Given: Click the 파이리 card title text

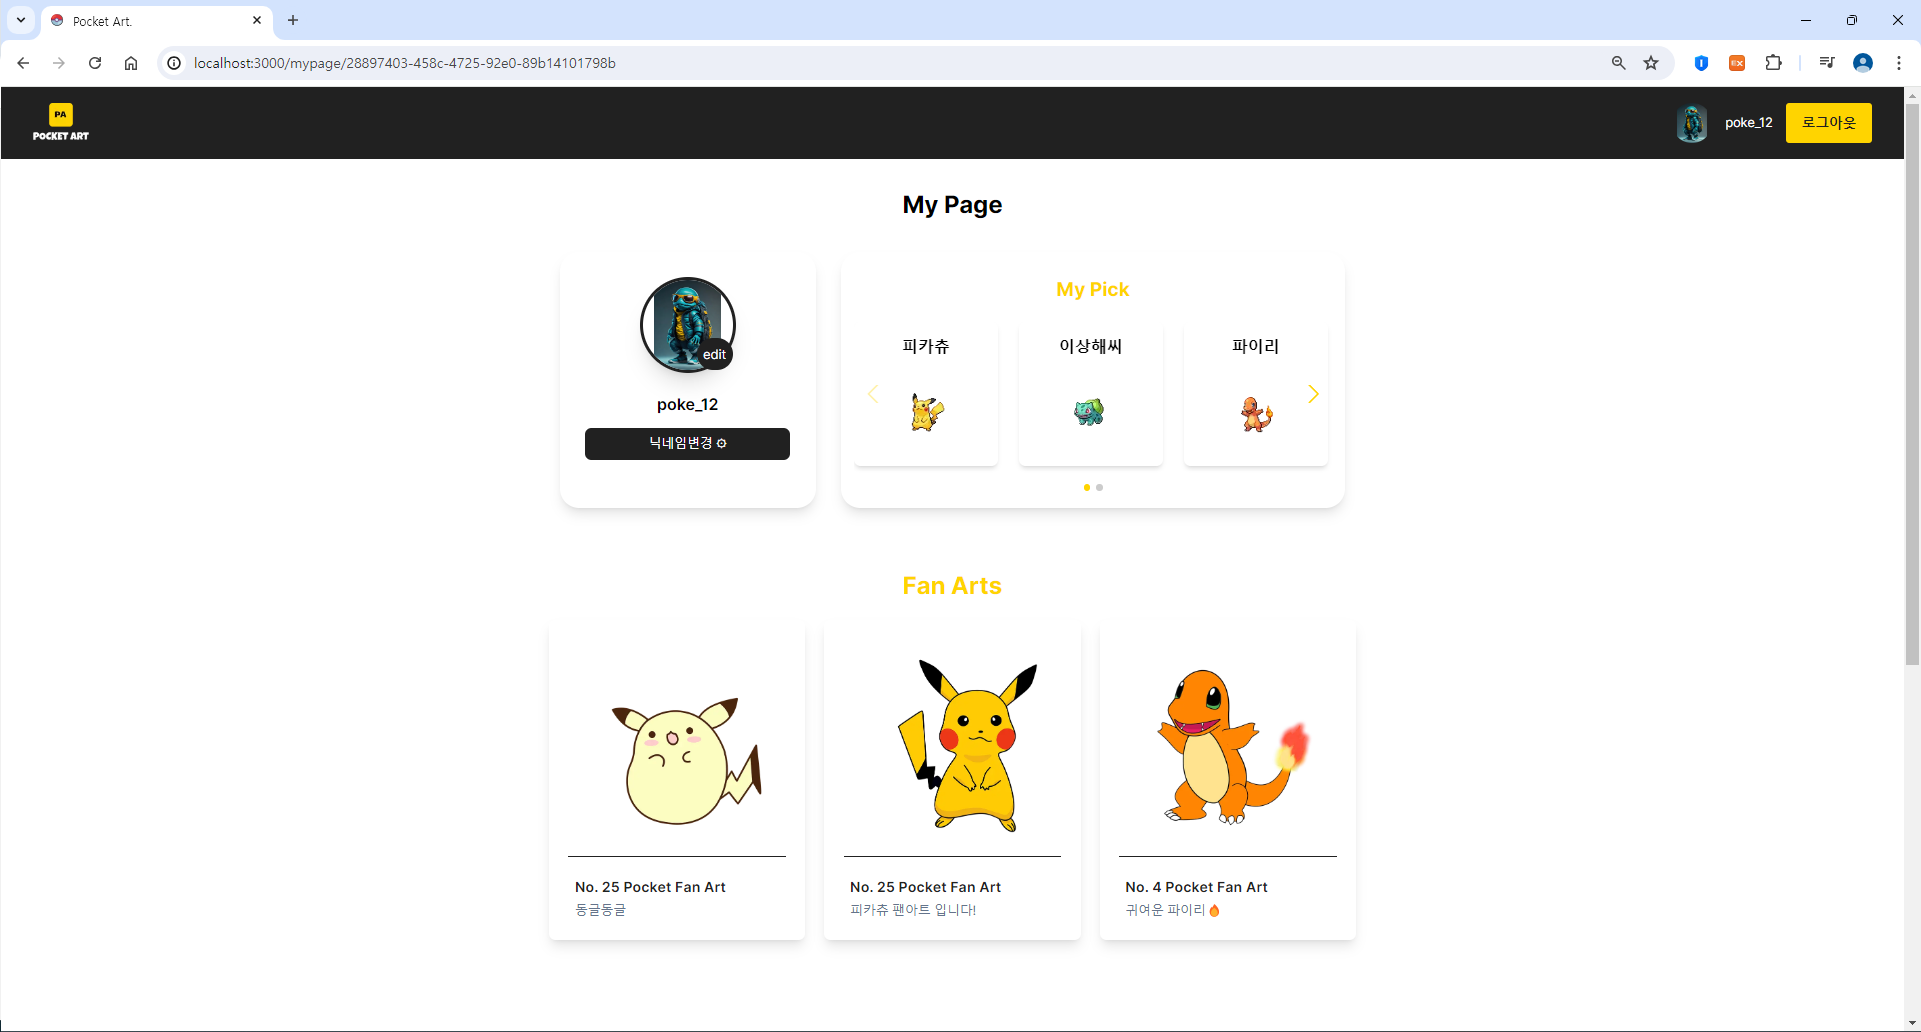Looking at the screenshot, I should point(1256,346).
